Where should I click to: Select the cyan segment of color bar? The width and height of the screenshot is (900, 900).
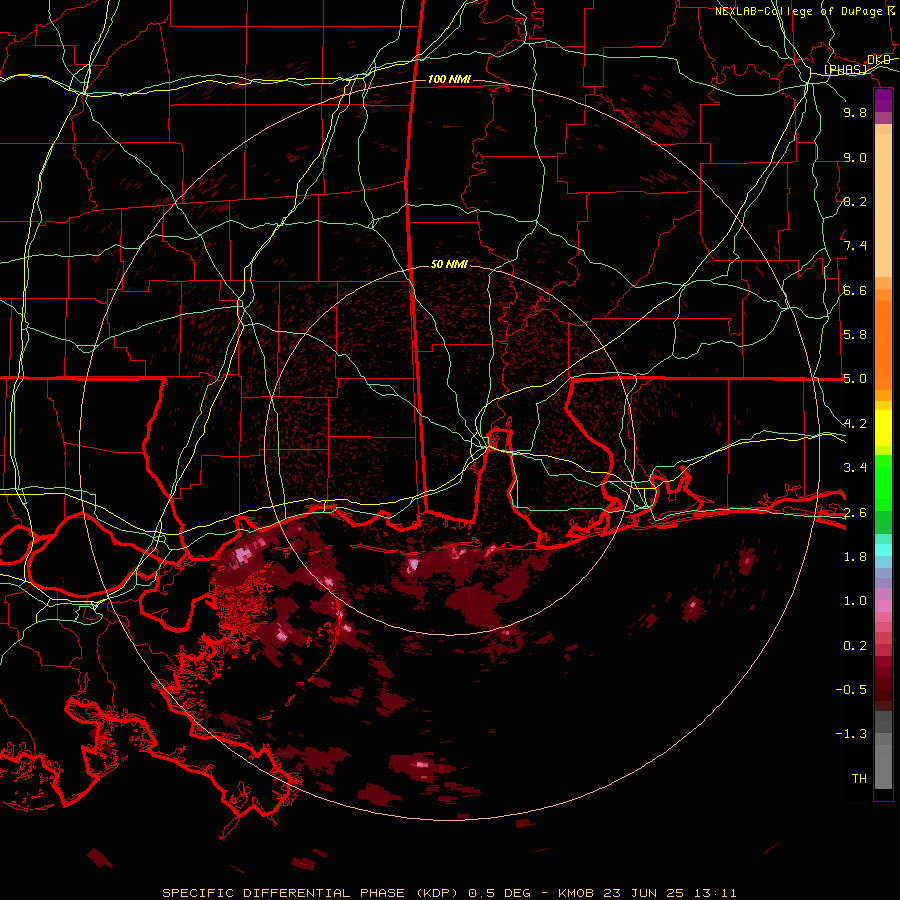pos(883,550)
